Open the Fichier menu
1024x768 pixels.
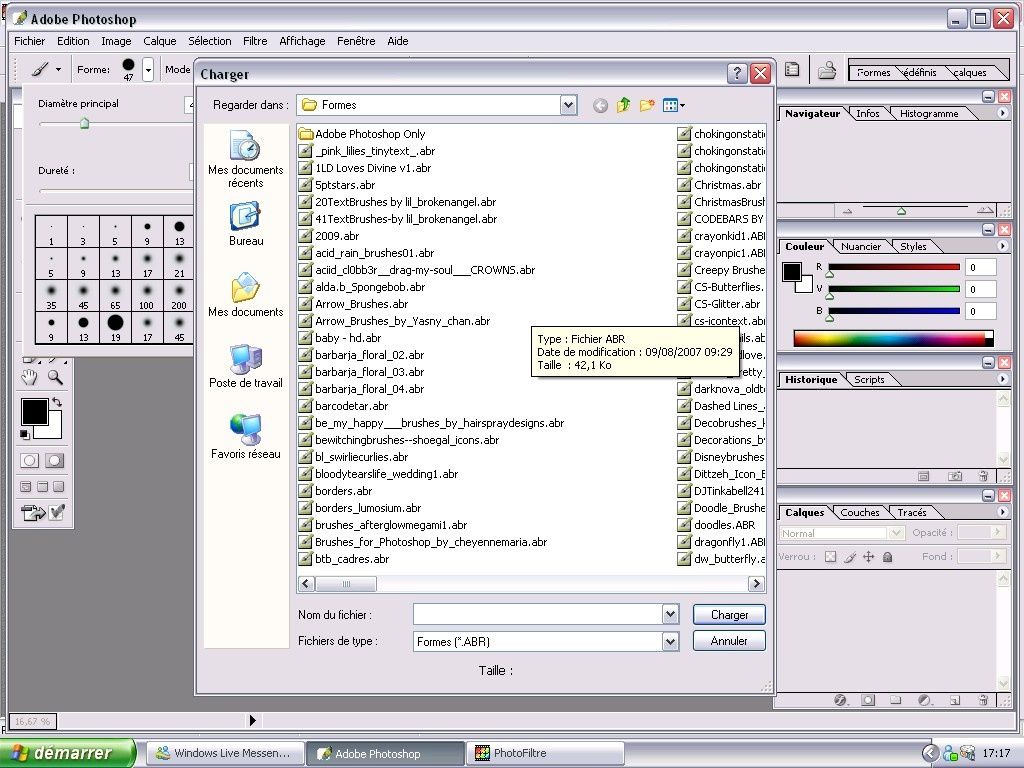point(29,41)
